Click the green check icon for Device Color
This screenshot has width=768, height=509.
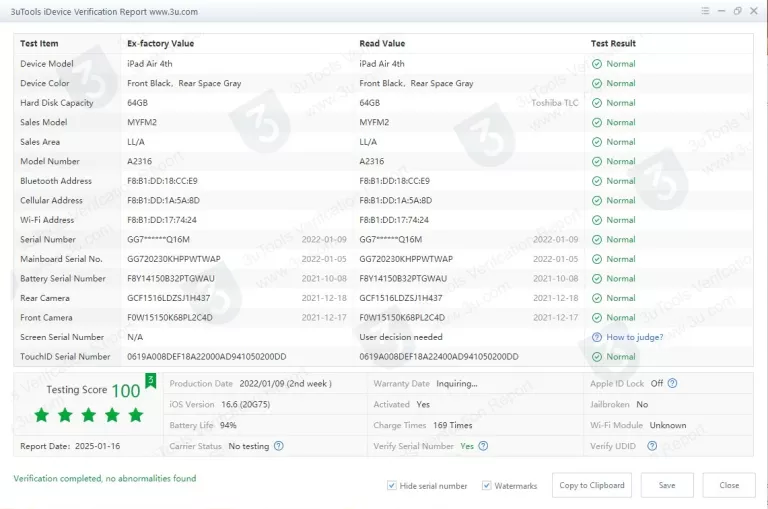pyautogui.click(x=597, y=83)
